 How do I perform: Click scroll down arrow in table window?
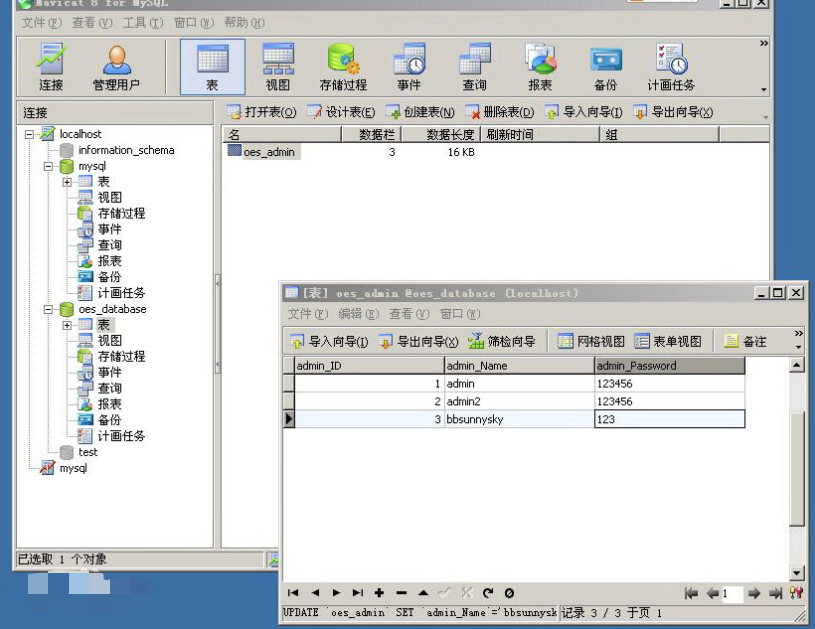pos(797,573)
